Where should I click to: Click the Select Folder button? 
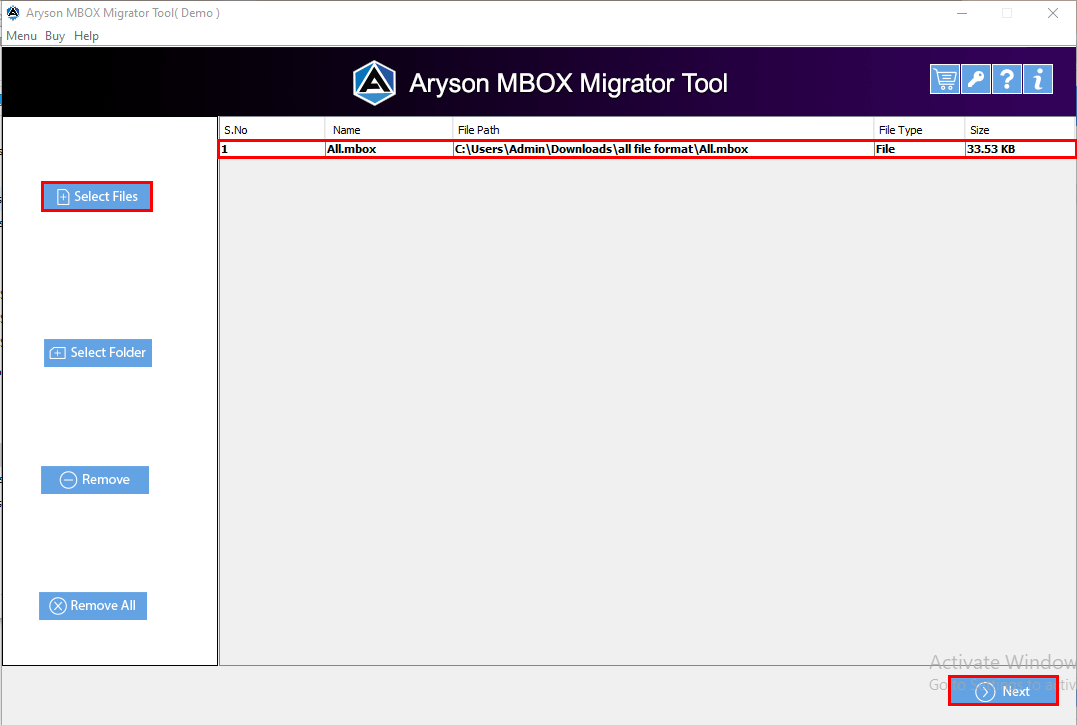(98, 353)
